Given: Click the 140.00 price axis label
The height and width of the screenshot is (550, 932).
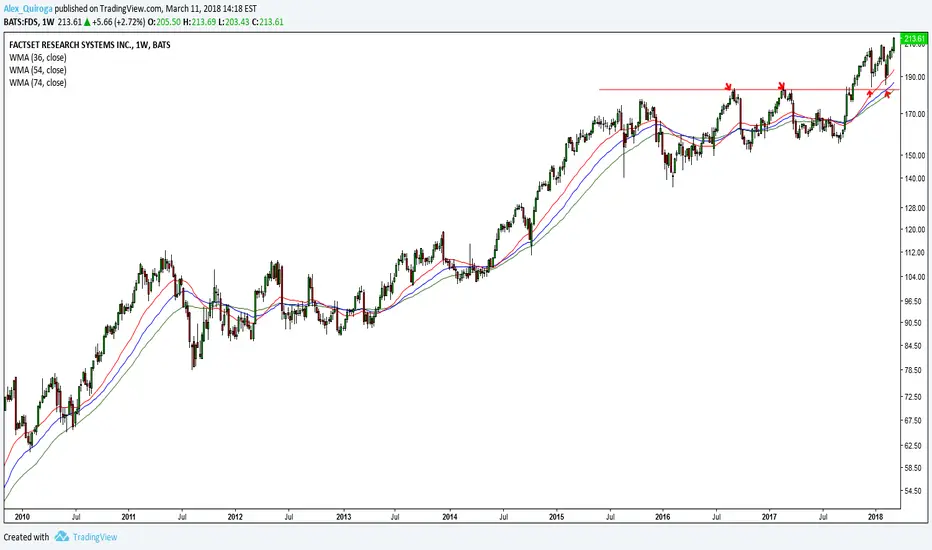Looking at the screenshot, I should click(915, 178).
